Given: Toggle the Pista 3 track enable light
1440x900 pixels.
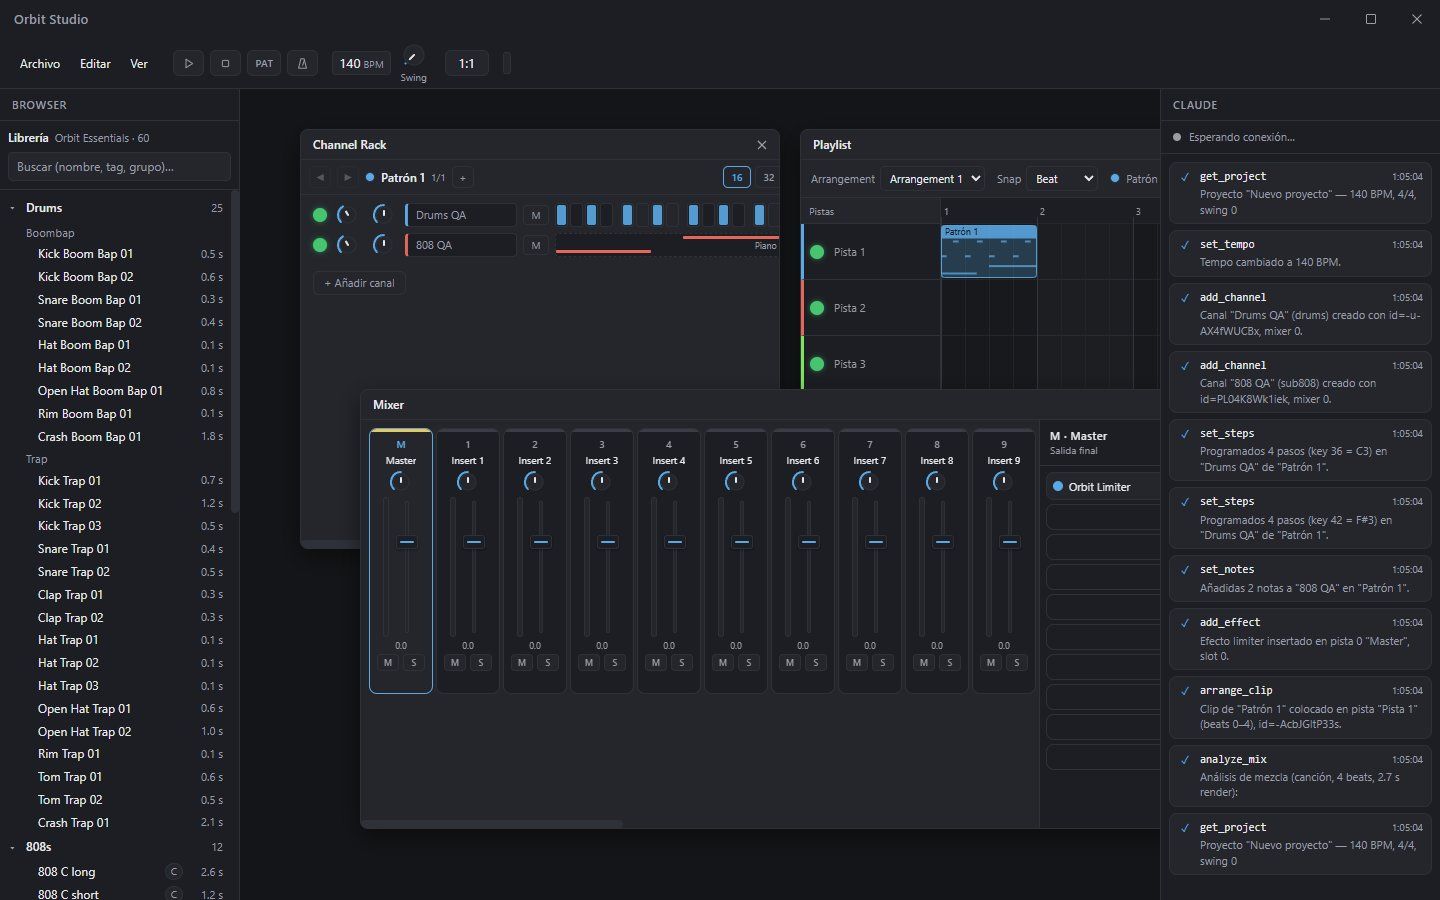Looking at the screenshot, I should (x=817, y=364).
